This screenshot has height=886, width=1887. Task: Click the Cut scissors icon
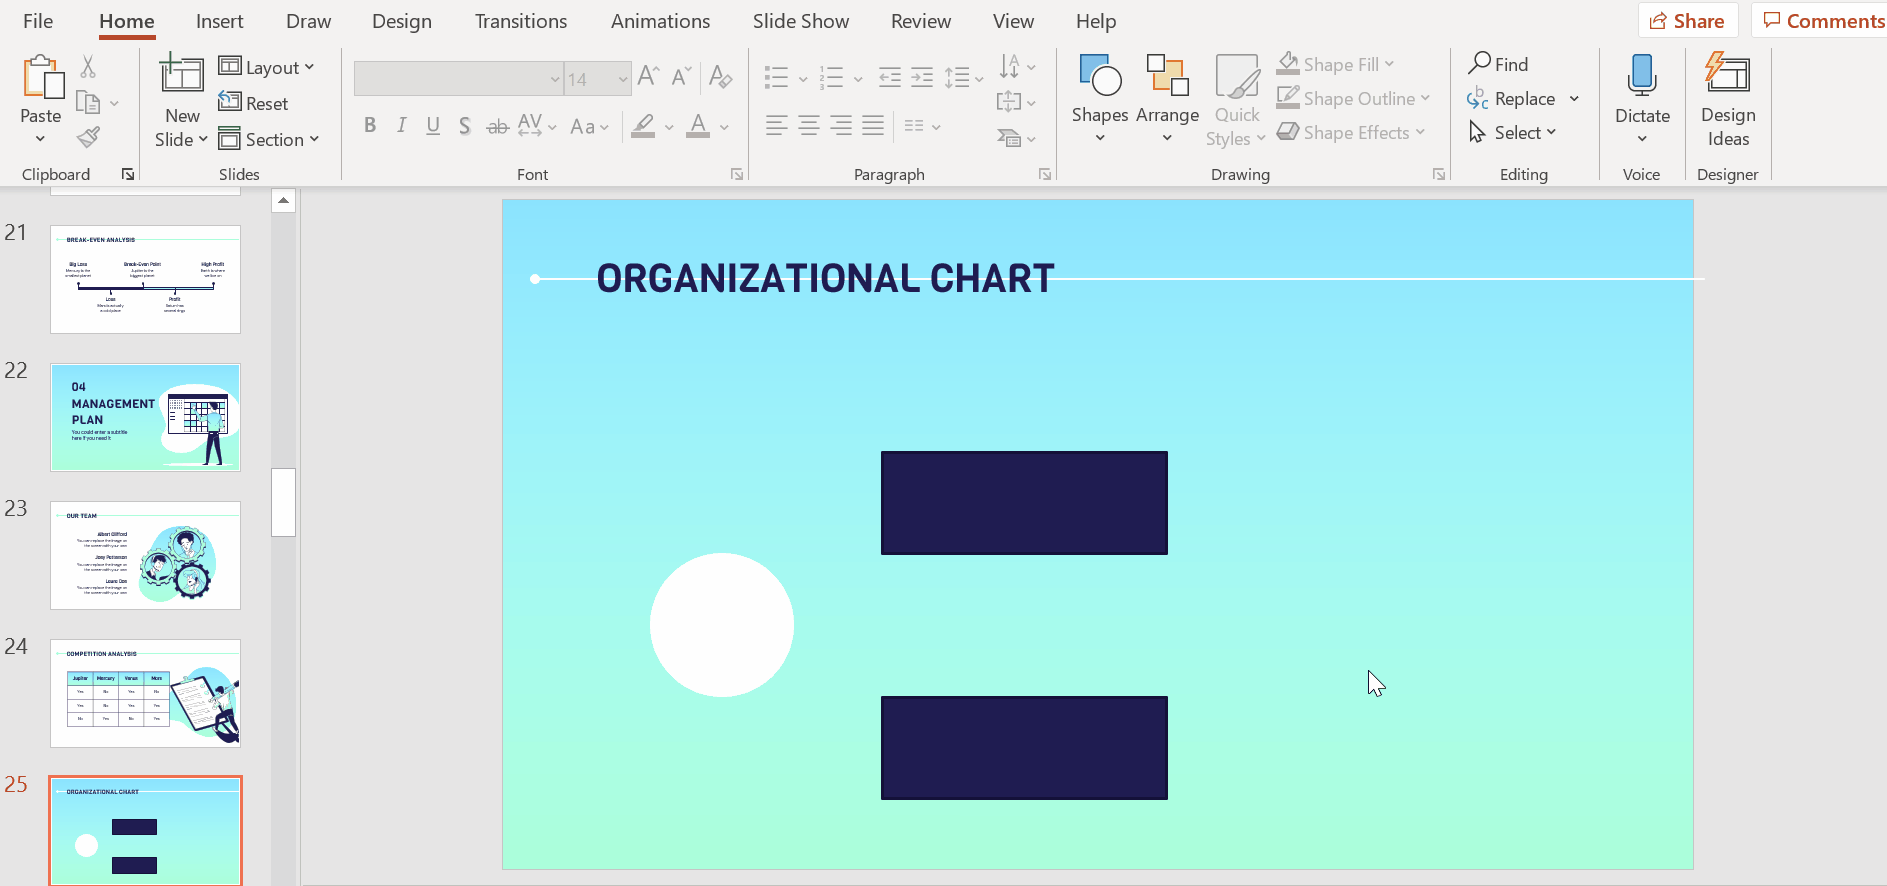click(88, 67)
